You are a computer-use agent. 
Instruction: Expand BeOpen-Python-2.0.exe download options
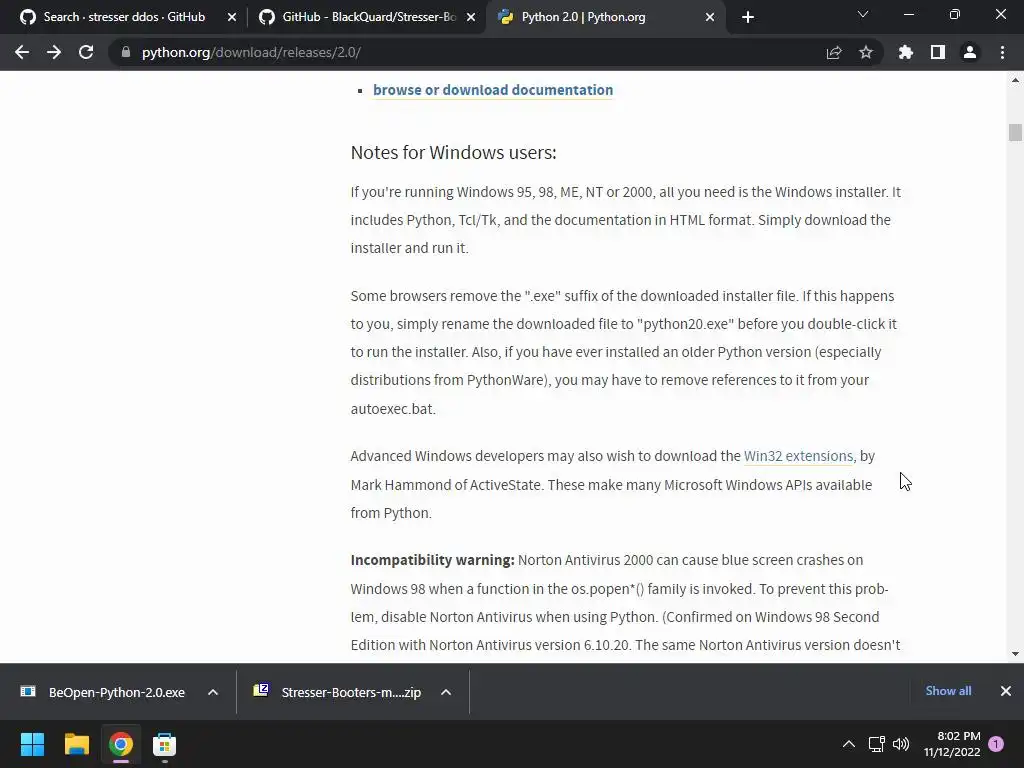tap(213, 692)
